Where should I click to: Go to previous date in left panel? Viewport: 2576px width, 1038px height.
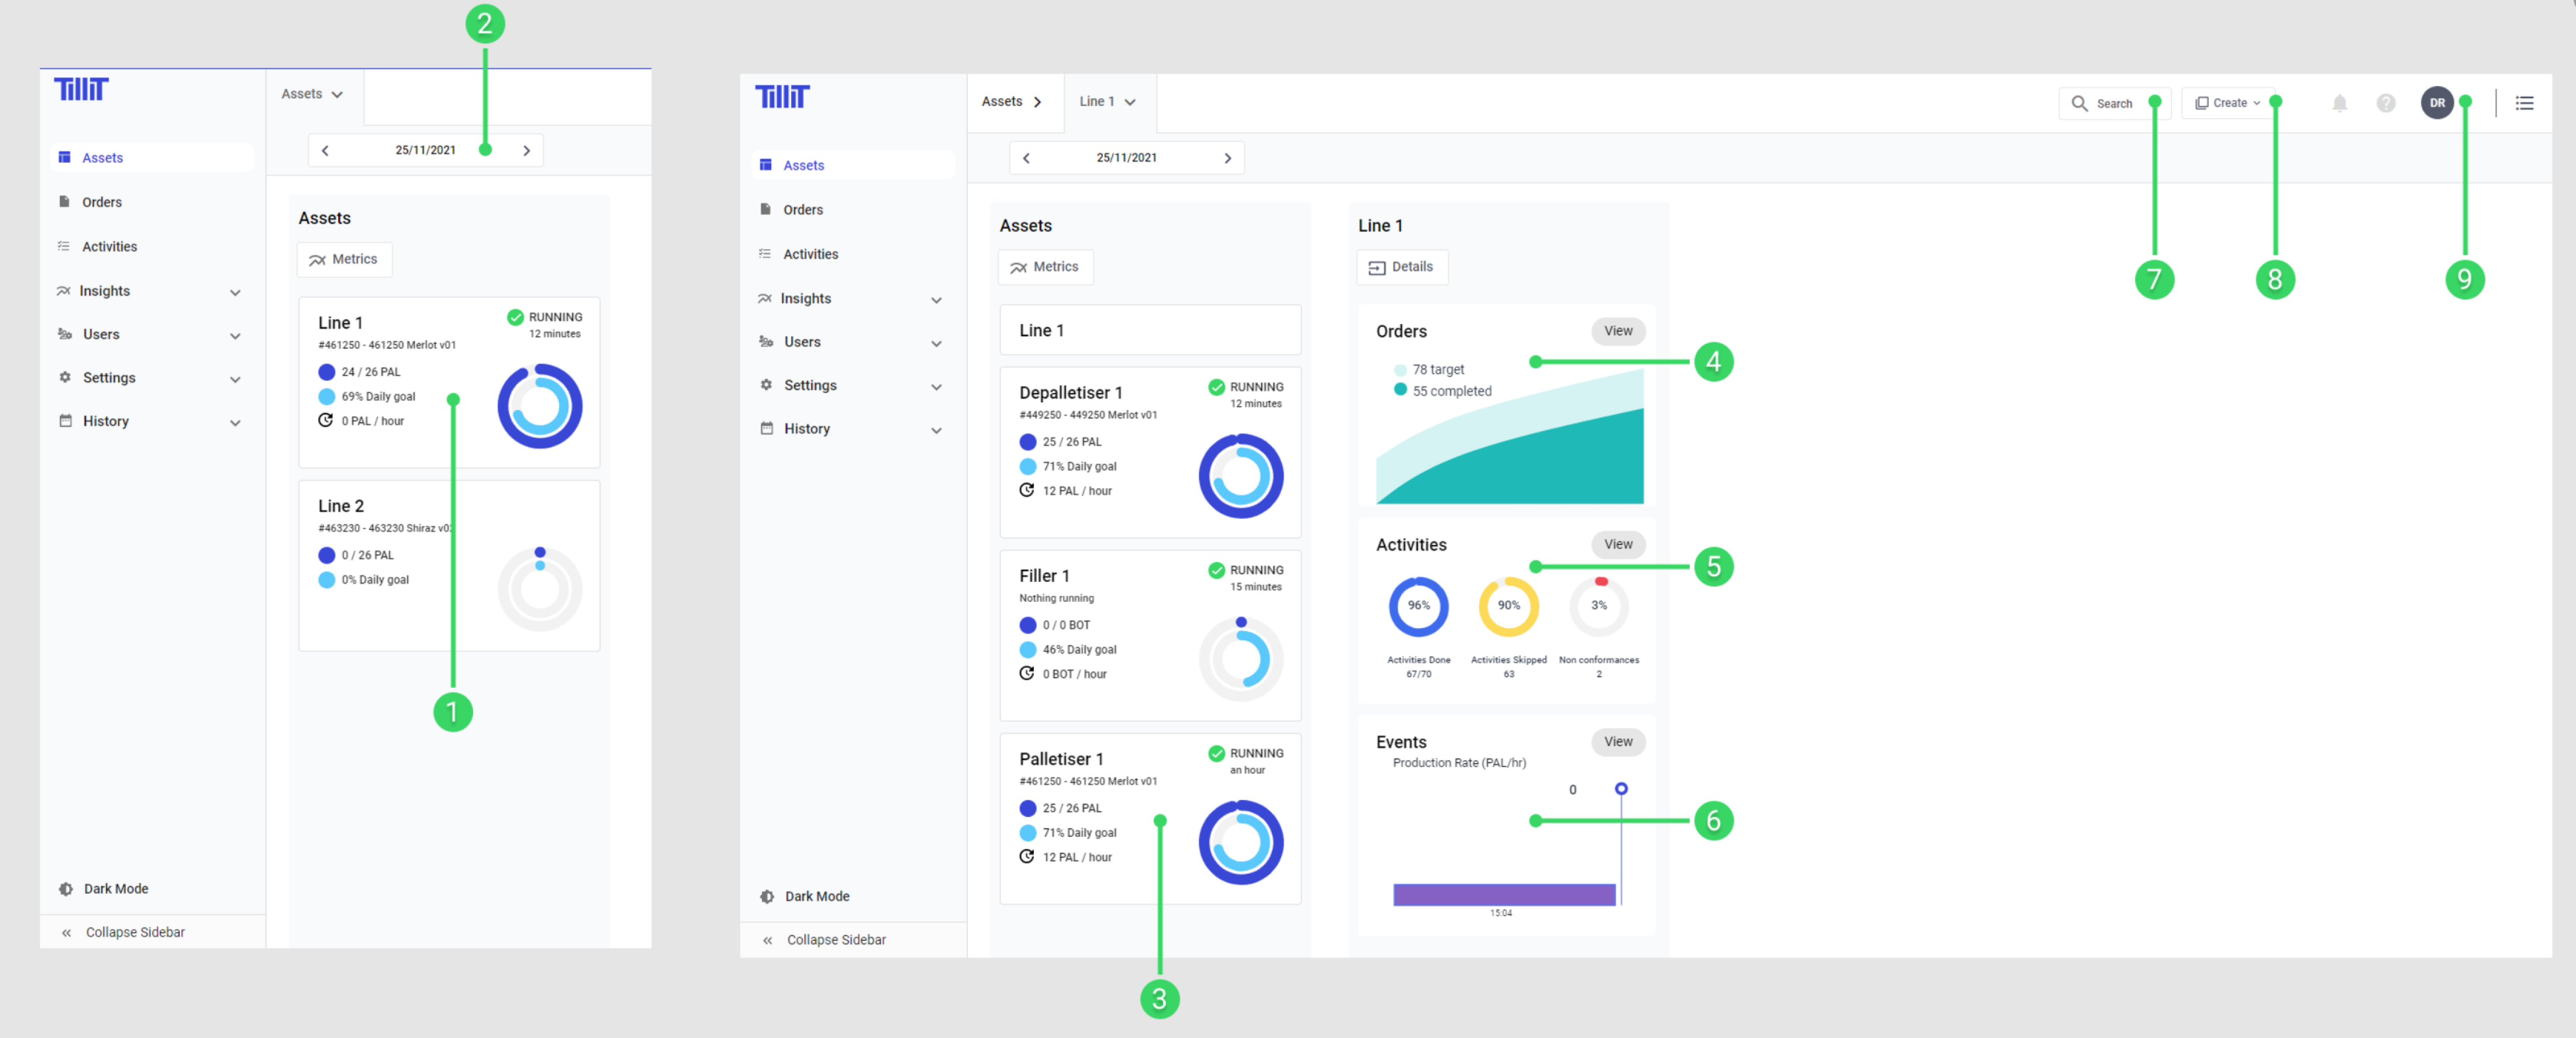(325, 151)
